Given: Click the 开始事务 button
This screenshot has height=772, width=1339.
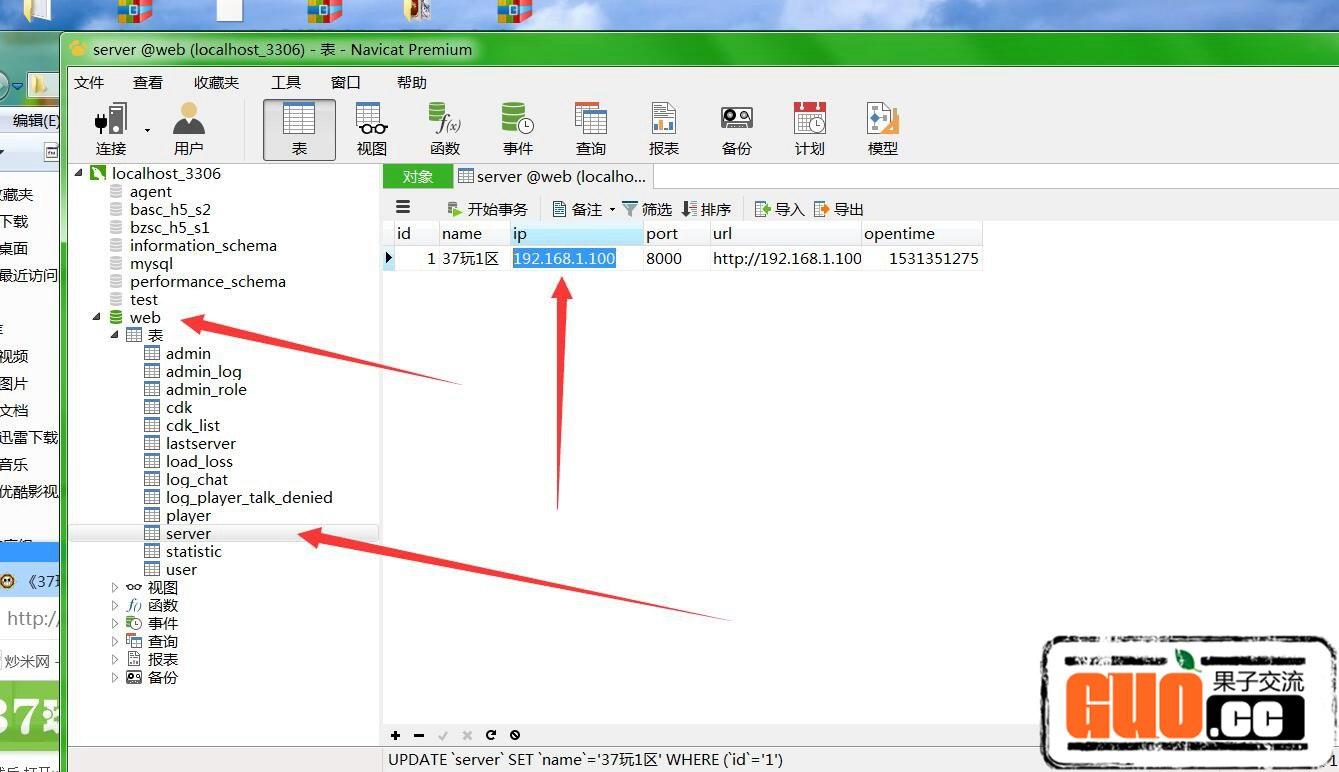Looking at the screenshot, I should (487, 209).
